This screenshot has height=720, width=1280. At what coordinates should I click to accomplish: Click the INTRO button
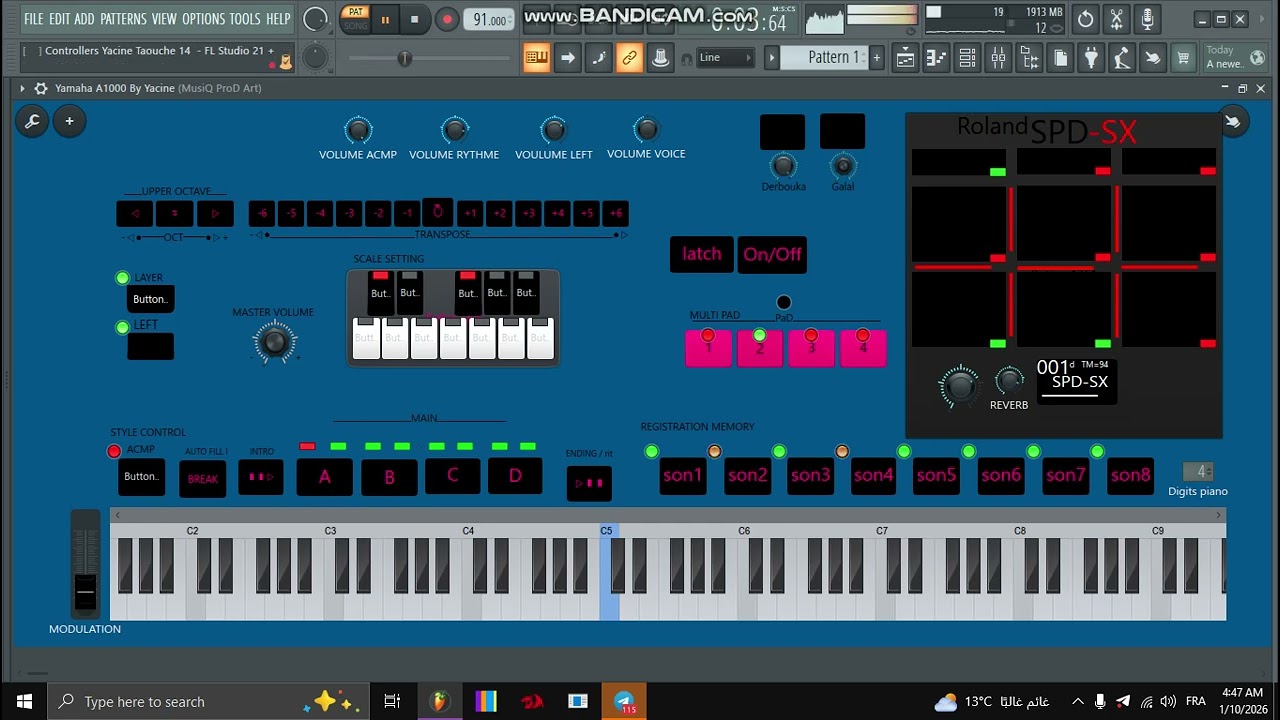pyautogui.click(x=261, y=477)
